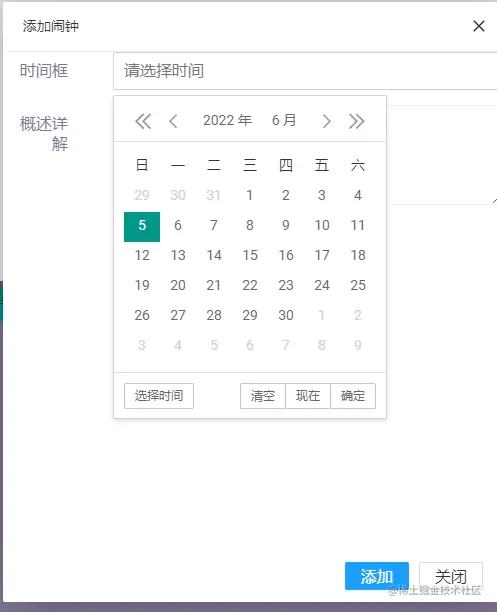Screen dimensions: 497x612
Task: Go to previous year with double-left arrow
Action: coord(143,121)
